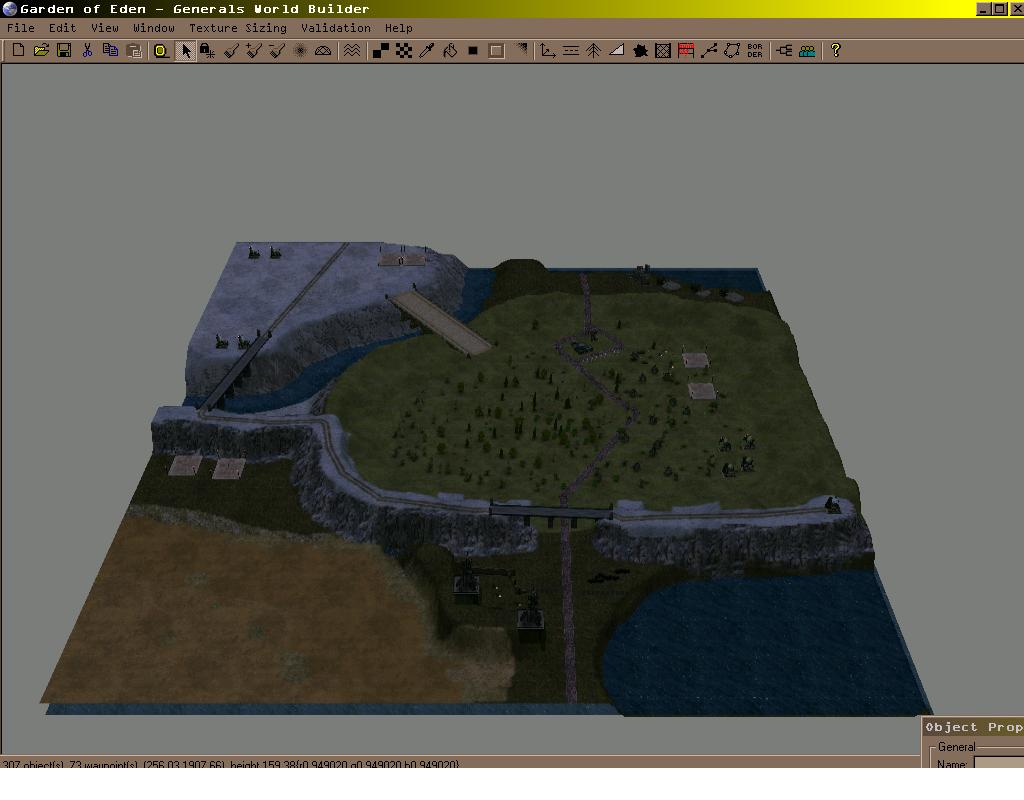1024x800 pixels.
Task: Select the red build list tool
Action: point(686,50)
